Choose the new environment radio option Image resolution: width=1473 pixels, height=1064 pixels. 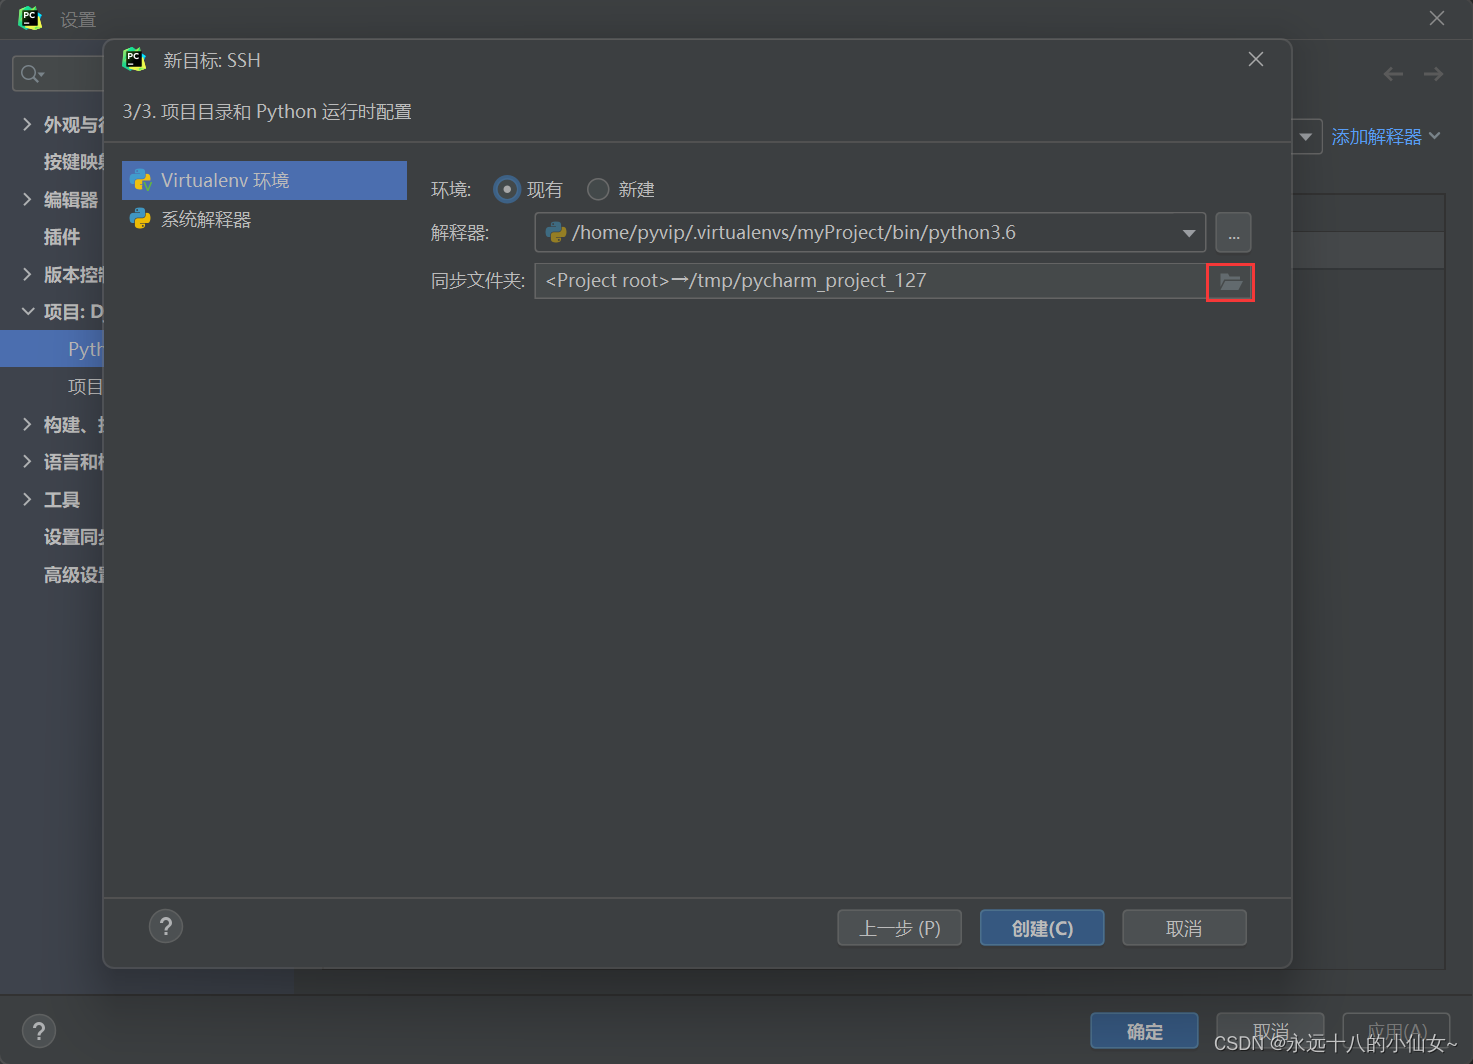pos(598,189)
